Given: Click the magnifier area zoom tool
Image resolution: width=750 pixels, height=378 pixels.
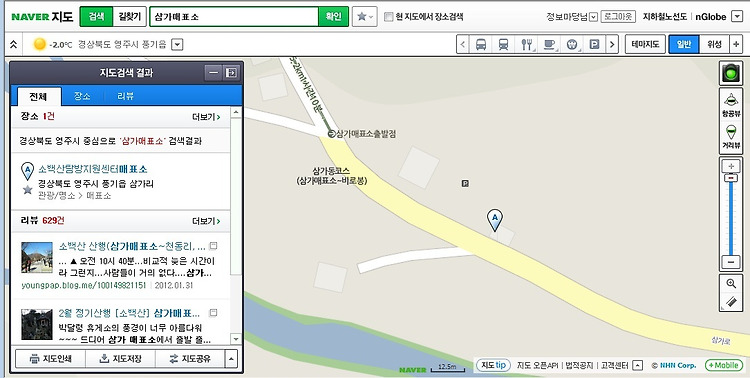Looking at the screenshot, I should point(731,284).
